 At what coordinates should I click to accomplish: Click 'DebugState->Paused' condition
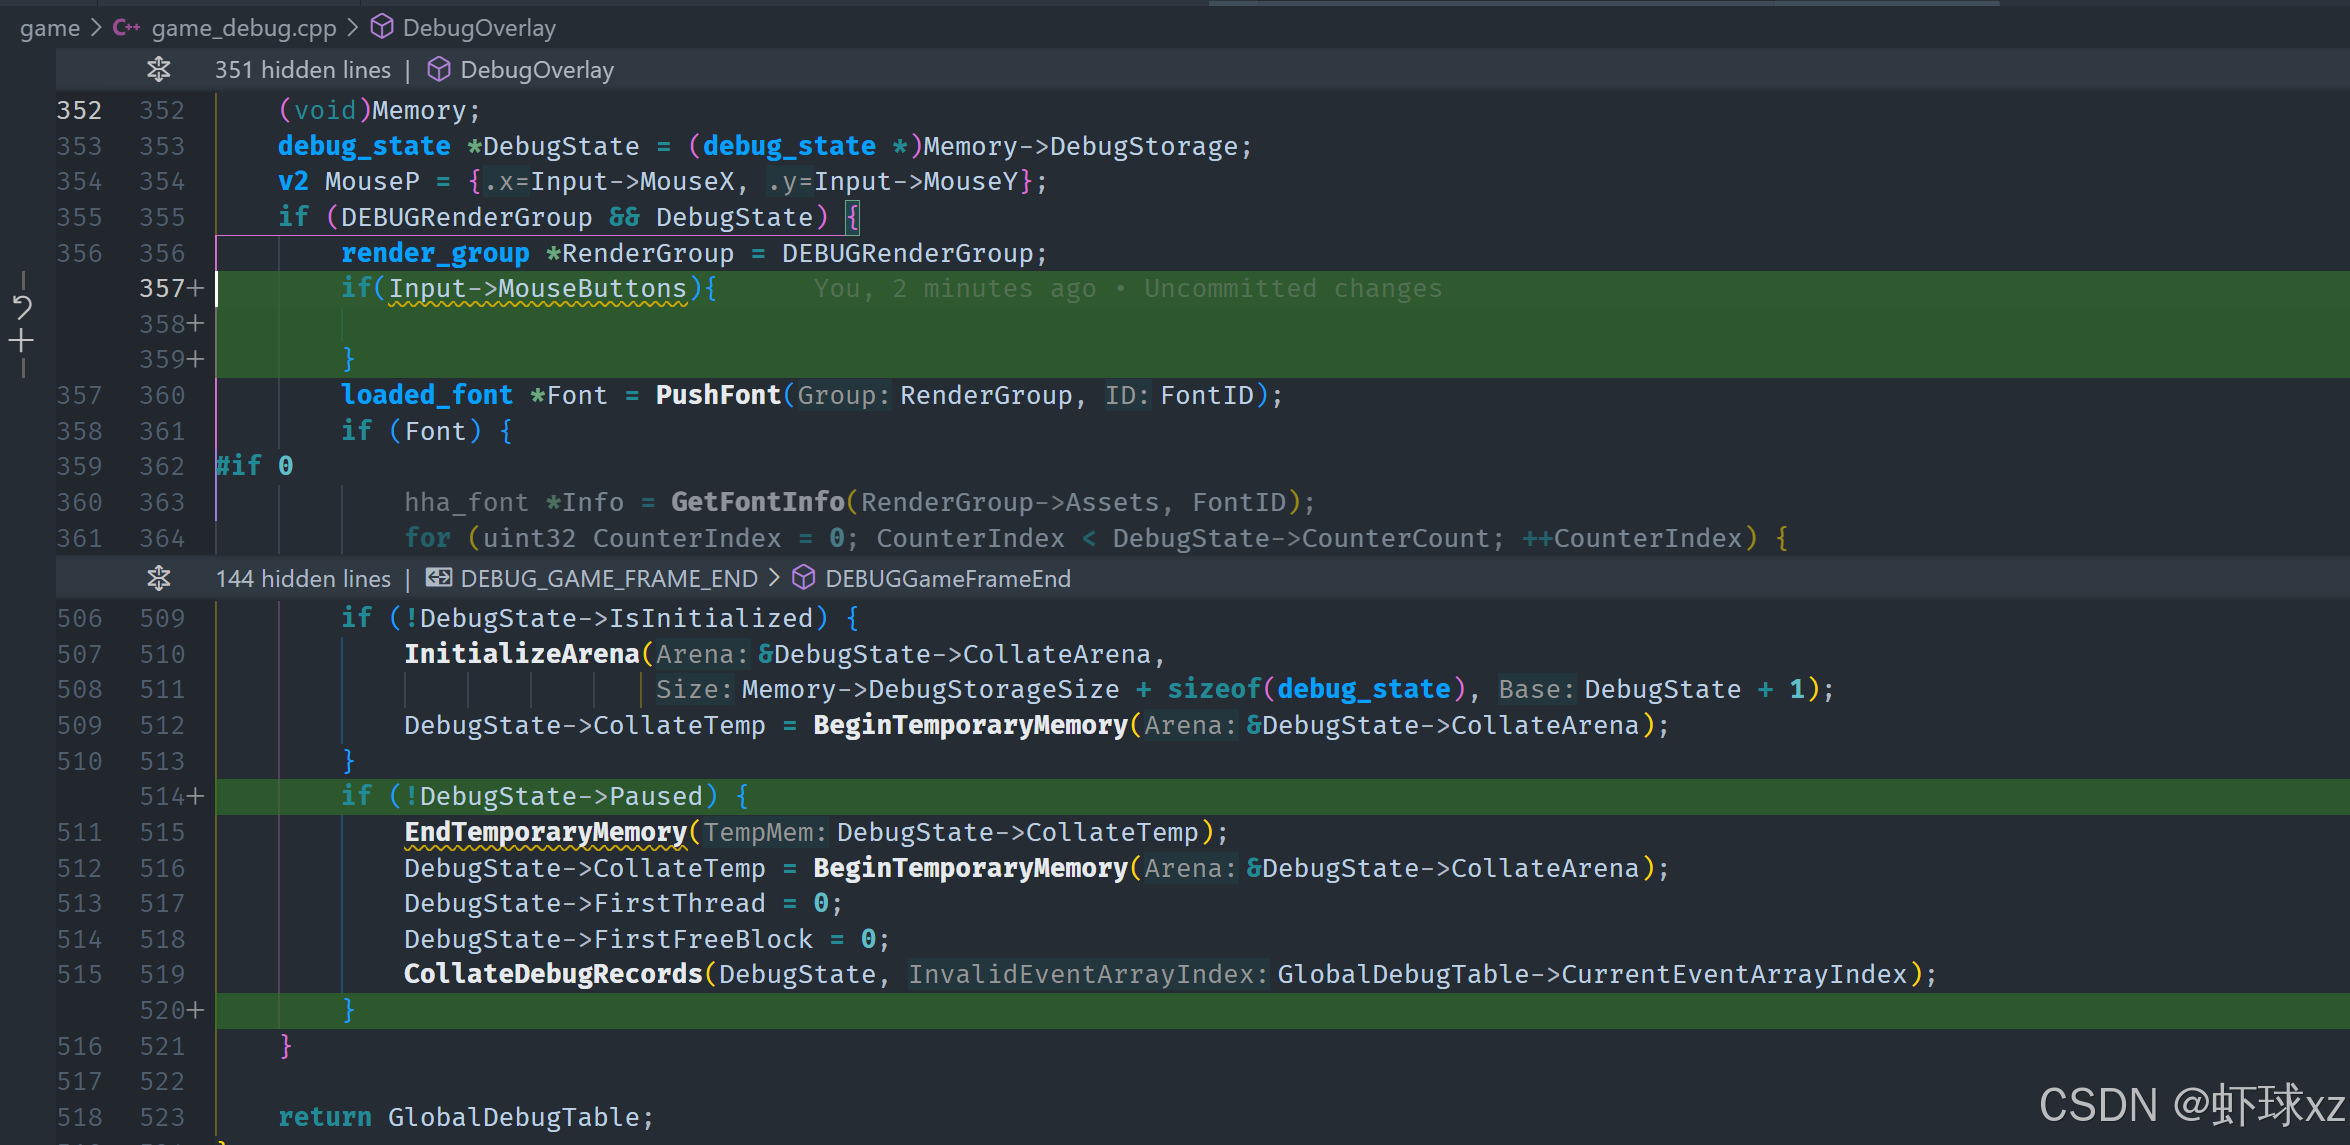coord(561,797)
